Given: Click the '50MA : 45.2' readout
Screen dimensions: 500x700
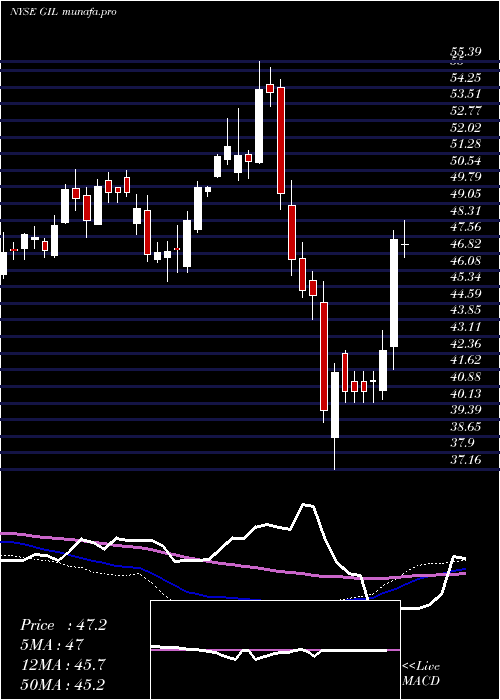Looking at the screenshot, I should click(63, 684).
